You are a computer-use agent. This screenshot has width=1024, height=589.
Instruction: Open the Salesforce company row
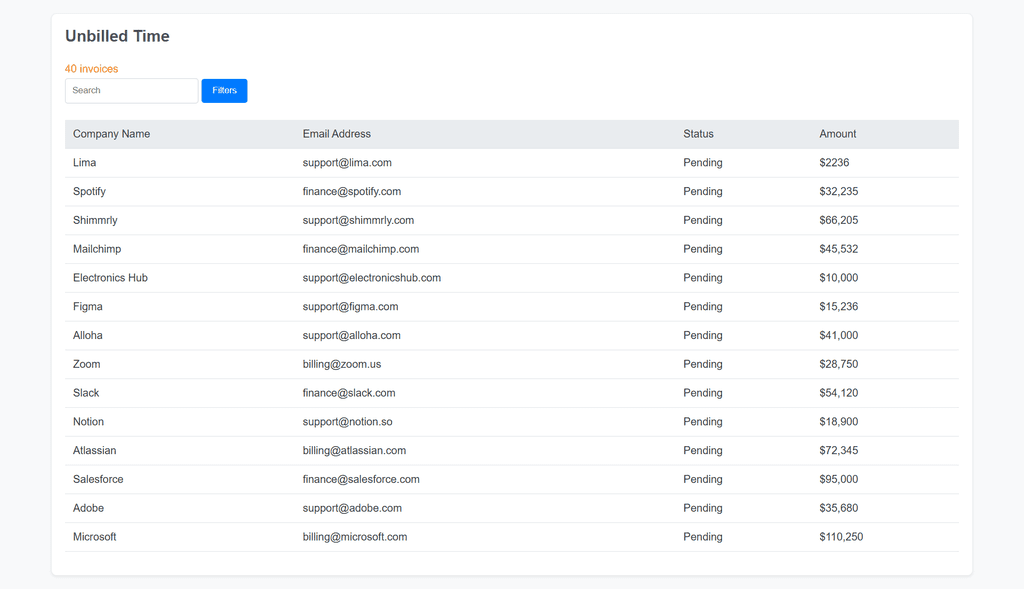(x=512, y=479)
